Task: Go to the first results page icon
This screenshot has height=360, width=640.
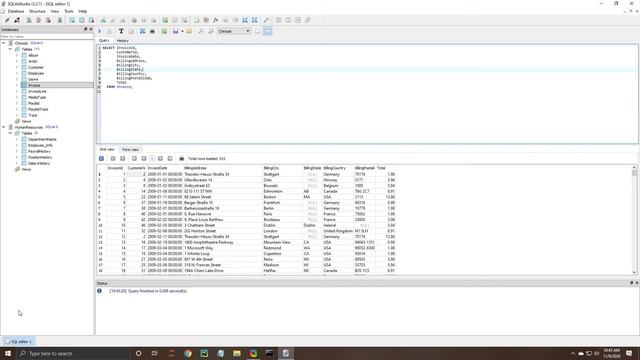Action: click(x=134, y=158)
